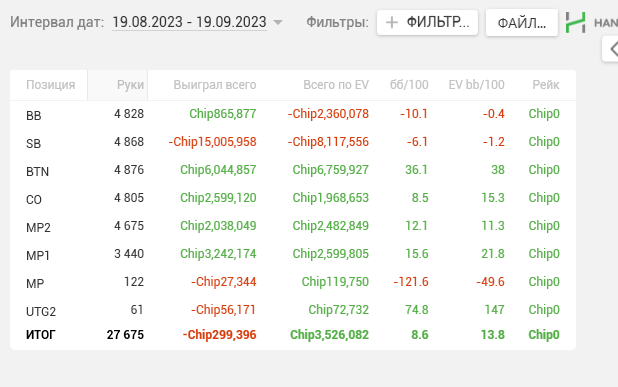The image size is (618, 387).
Task: Open the date interval dropdown arrow
Action: 278,22
